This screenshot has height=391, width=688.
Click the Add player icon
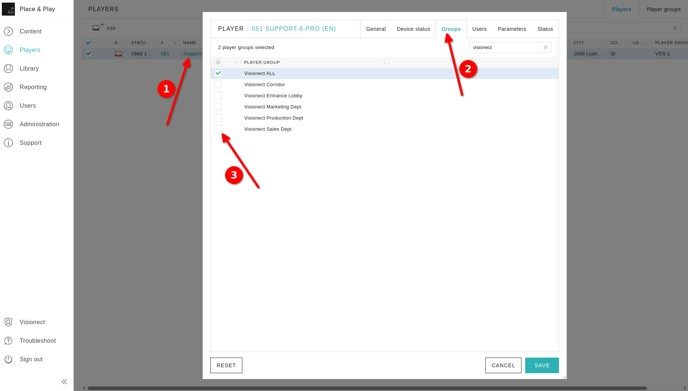(x=97, y=28)
